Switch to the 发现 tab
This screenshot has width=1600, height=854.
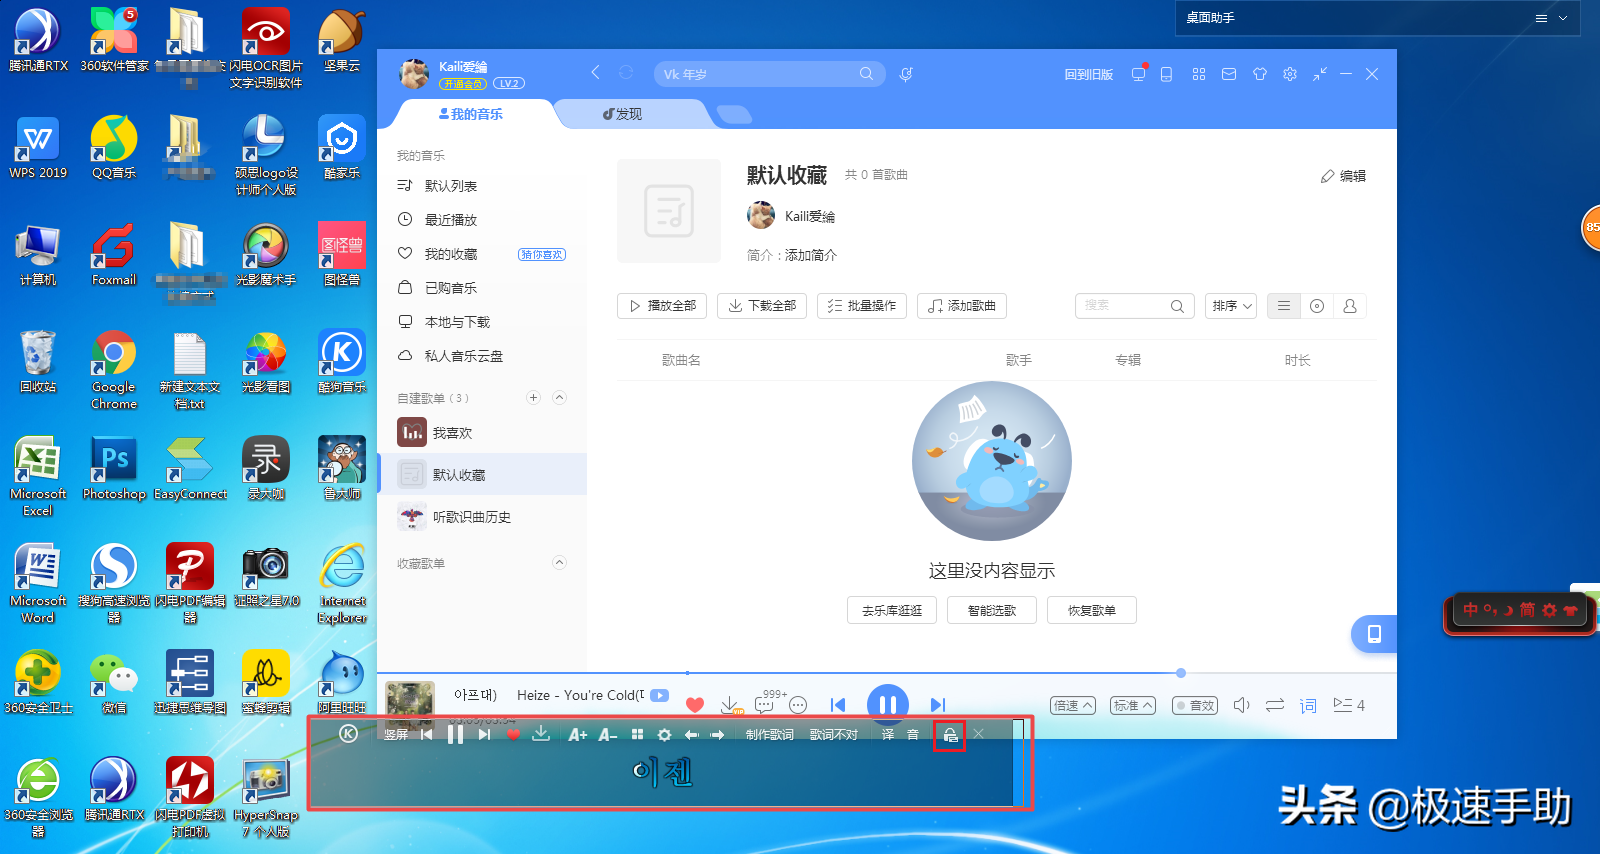(622, 114)
